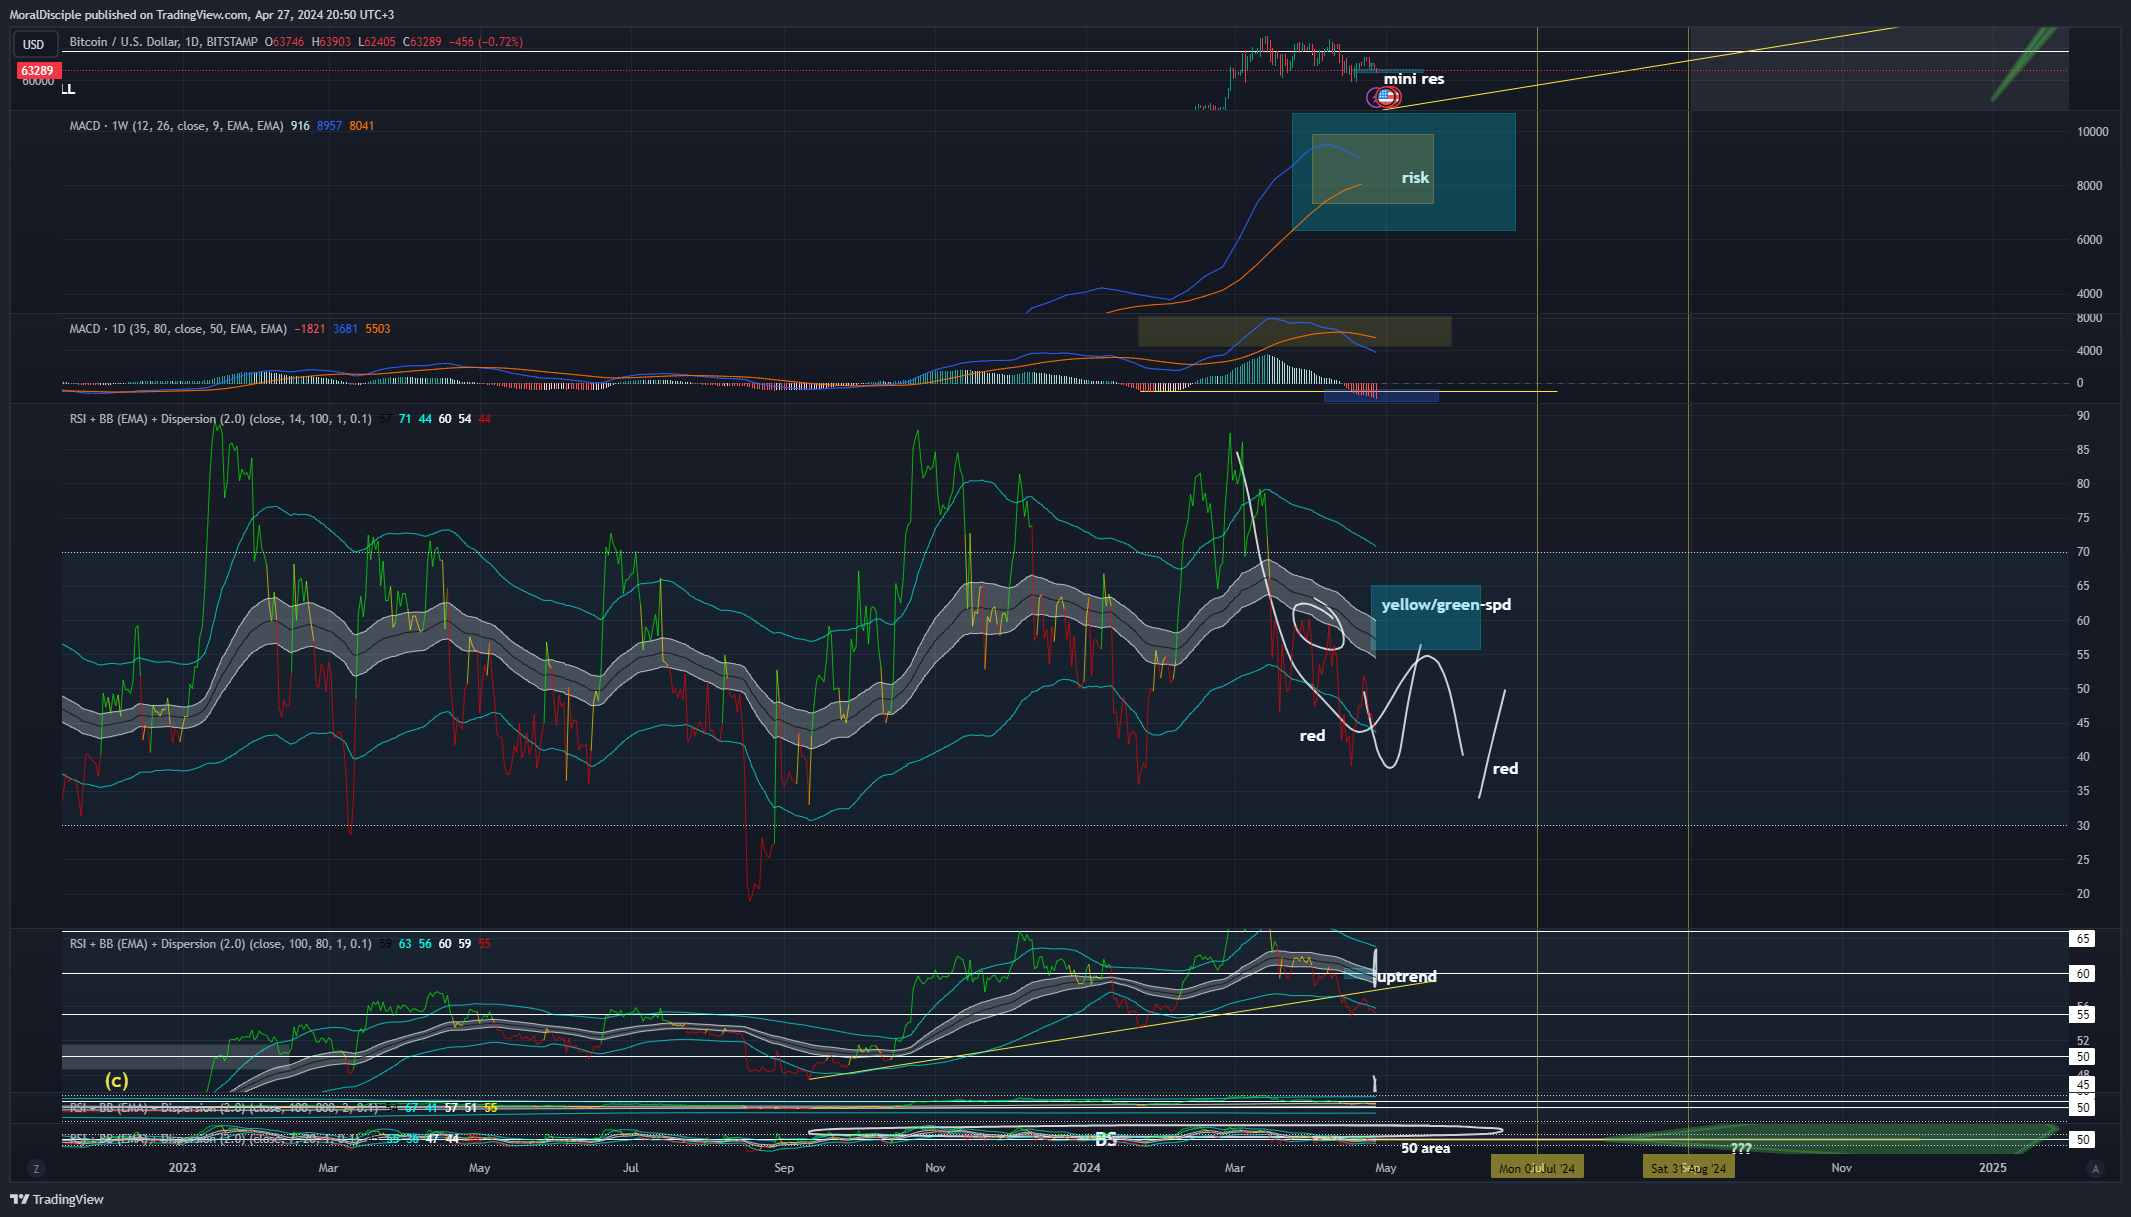The image size is (2131, 1217).
Task: Click the Sep time axis label
Action: click(x=784, y=1168)
